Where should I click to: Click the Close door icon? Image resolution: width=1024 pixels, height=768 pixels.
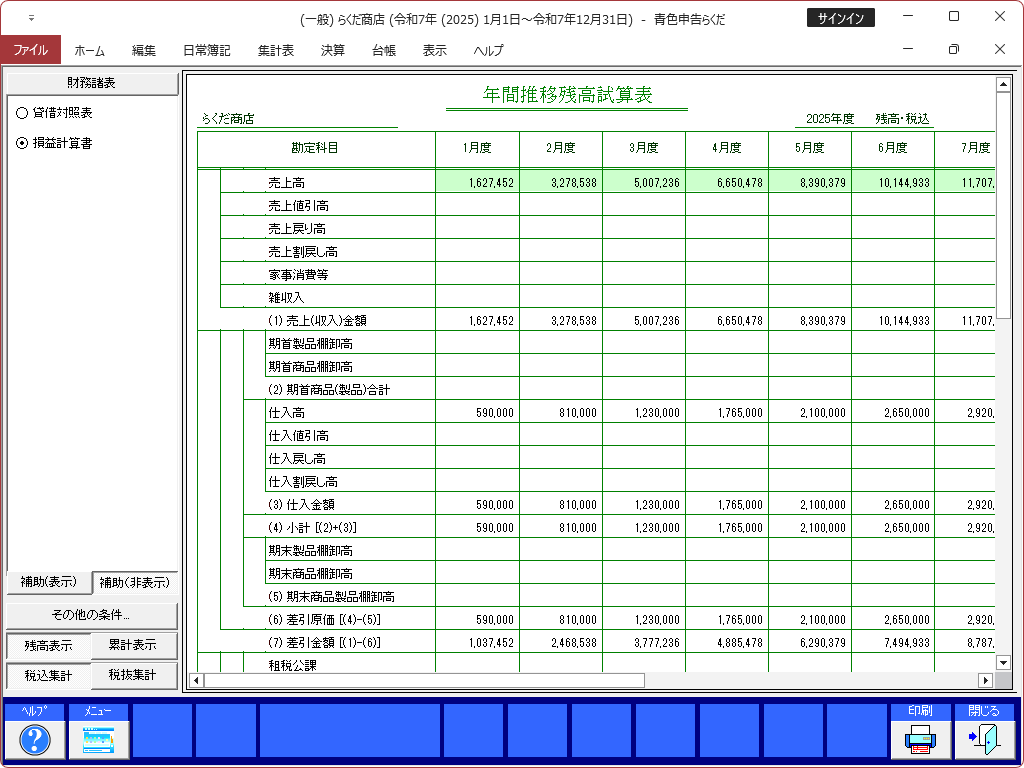(x=984, y=740)
